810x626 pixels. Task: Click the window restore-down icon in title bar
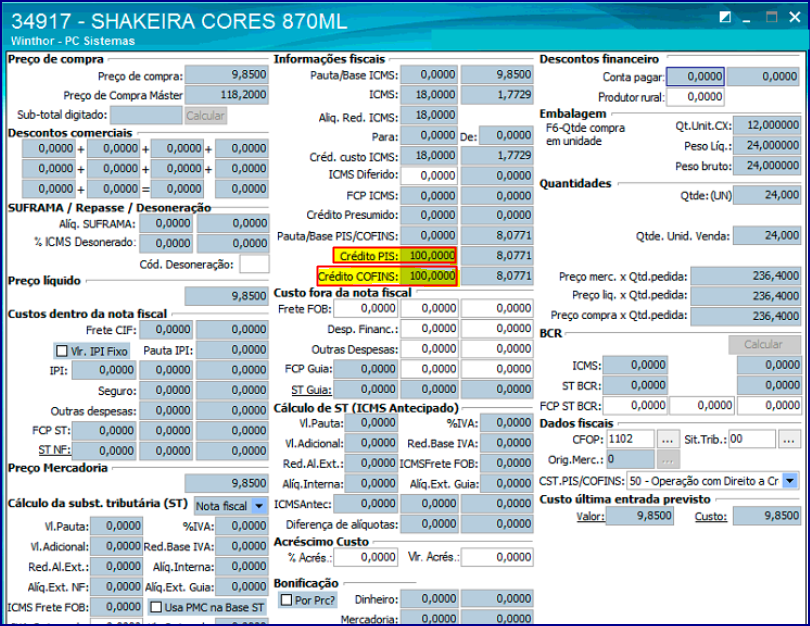point(725,18)
